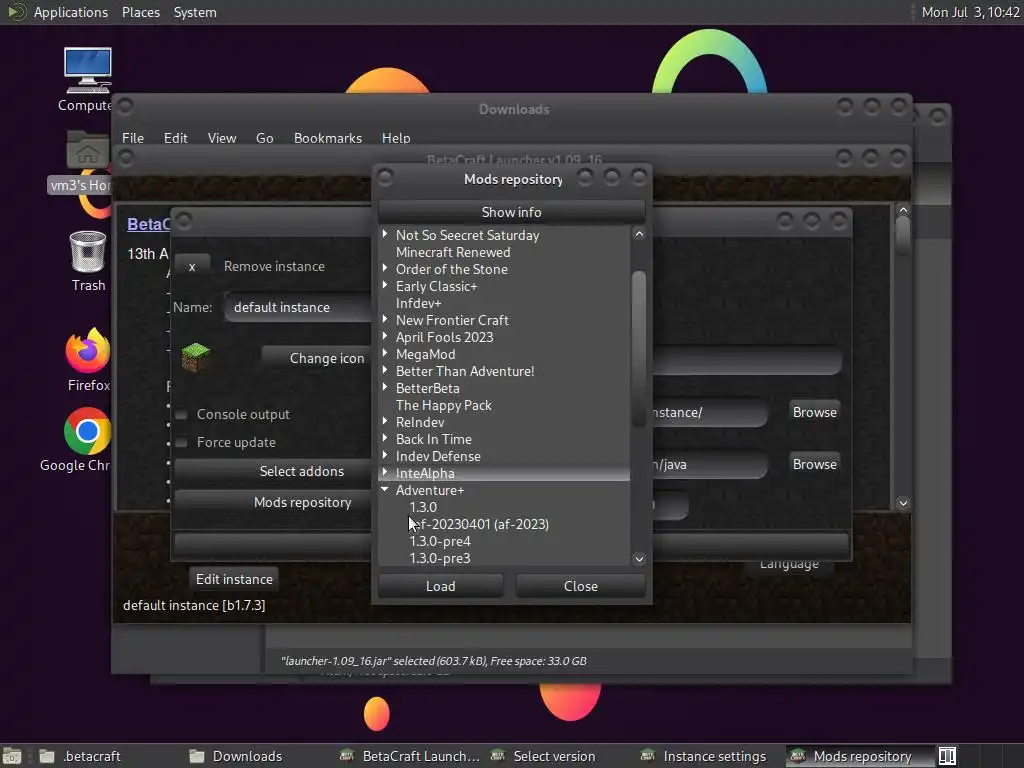Open the Applications menu in top panel
Image resolution: width=1024 pixels, height=768 pixels.
71,12
